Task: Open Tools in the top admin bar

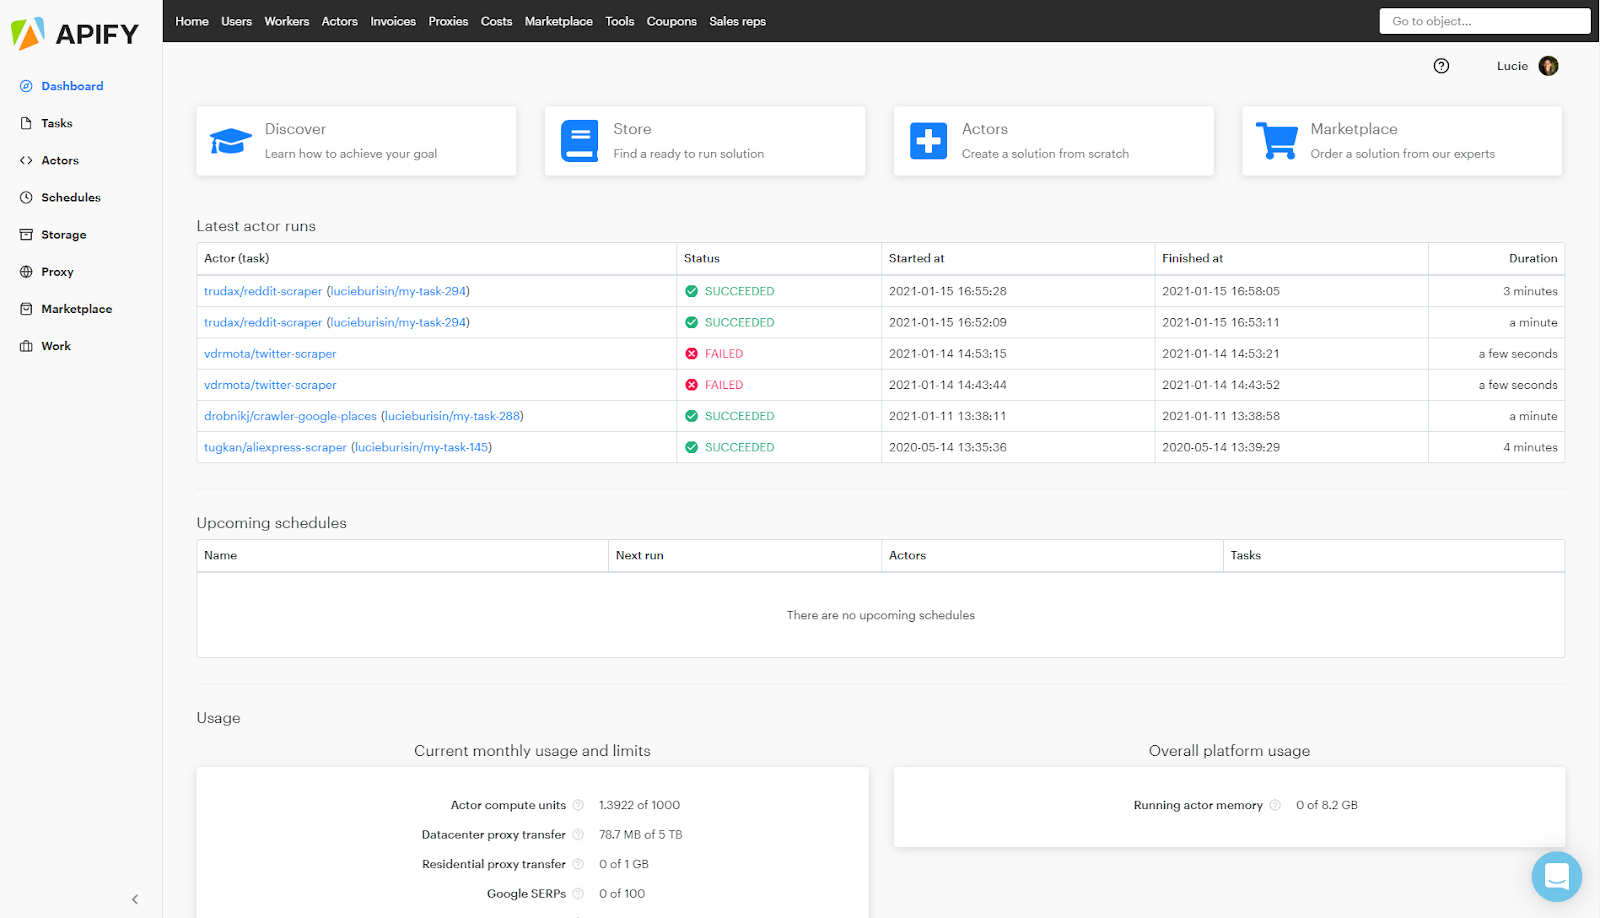Action: click(x=620, y=21)
